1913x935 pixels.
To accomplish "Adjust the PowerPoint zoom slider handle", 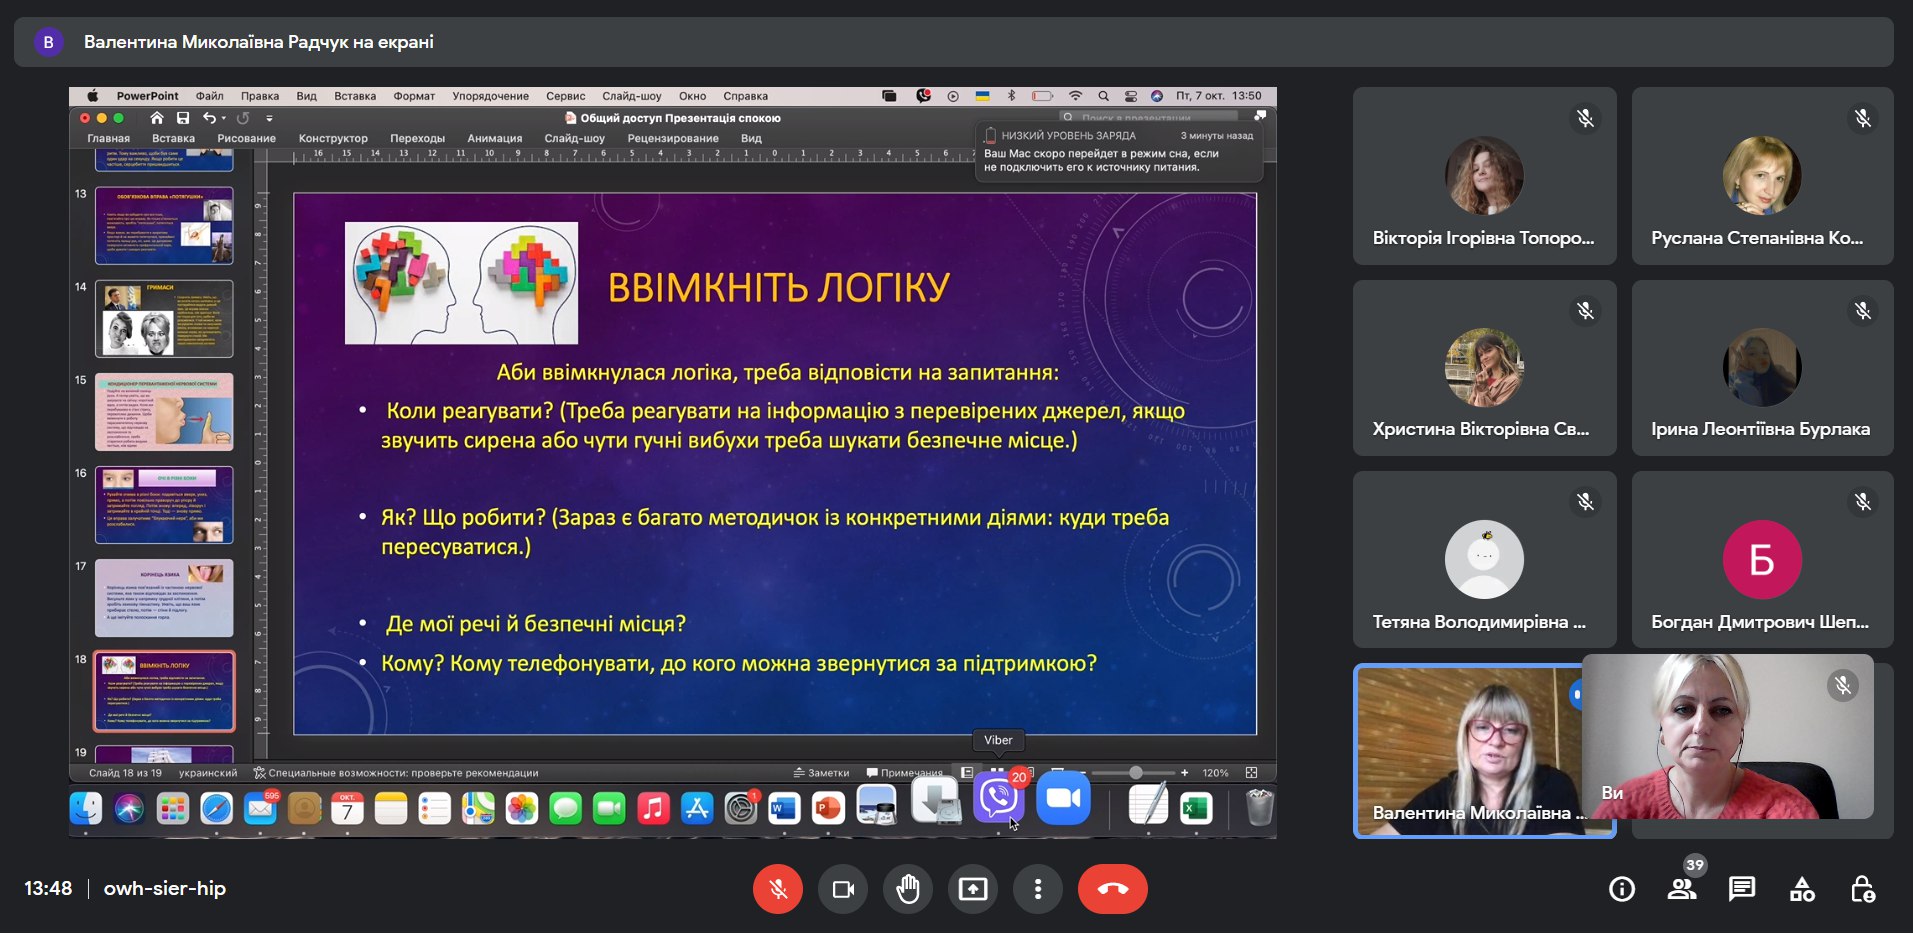I will (1136, 773).
